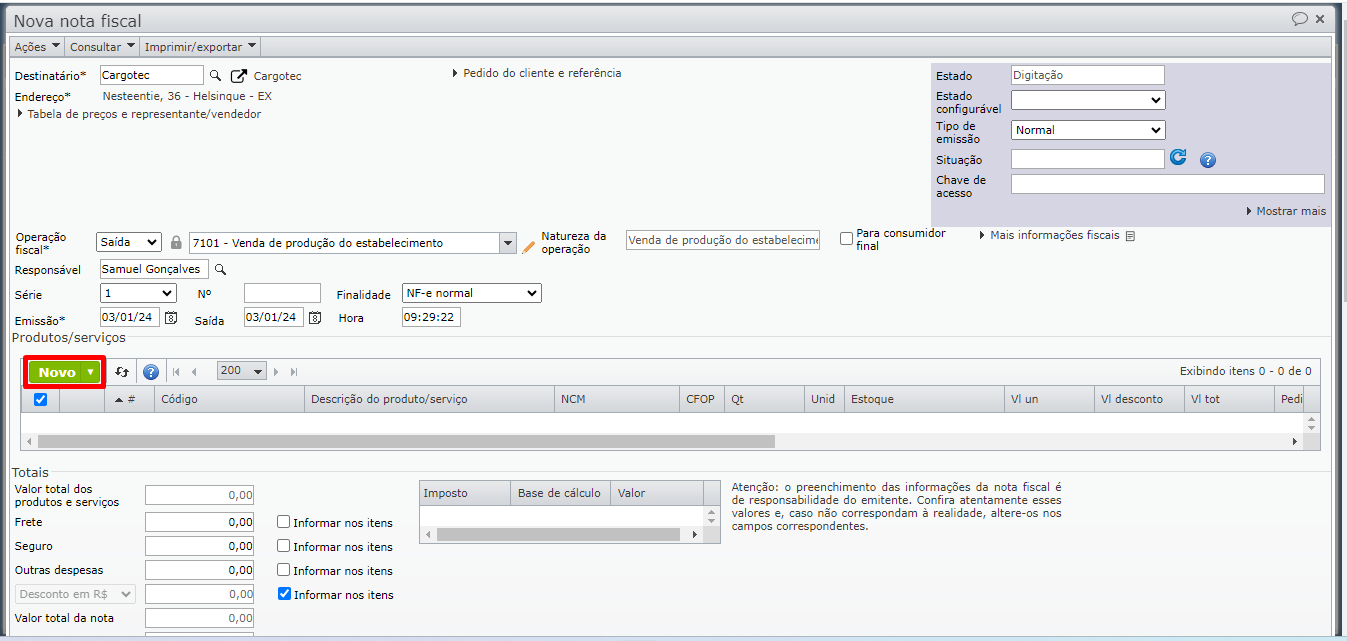The width and height of the screenshot is (1347, 641).
Task: Click the products grid horizontal scrollbar
Action: point(406,441)
